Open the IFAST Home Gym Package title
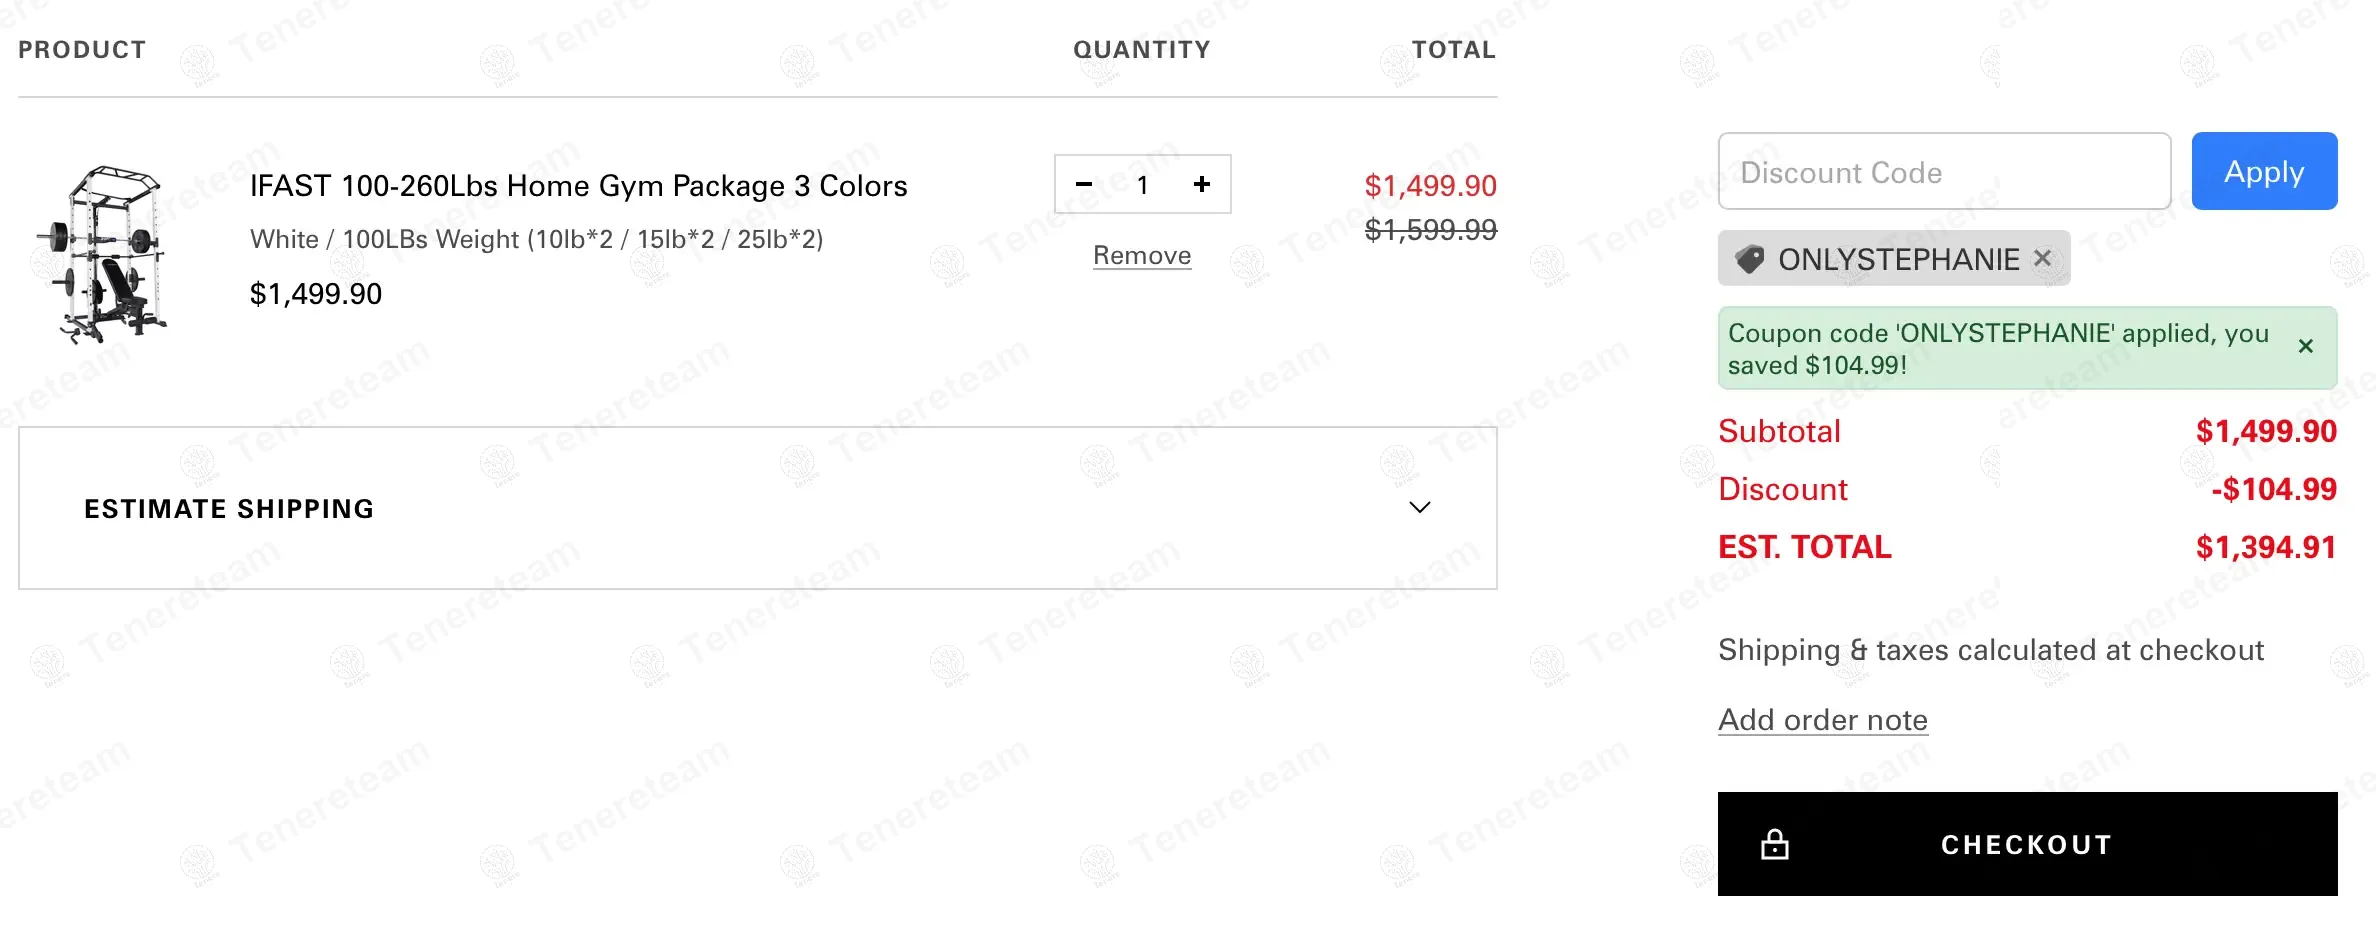Image resolution: width=2376 pixels, height=934 pixels. (x=578, y=186)
